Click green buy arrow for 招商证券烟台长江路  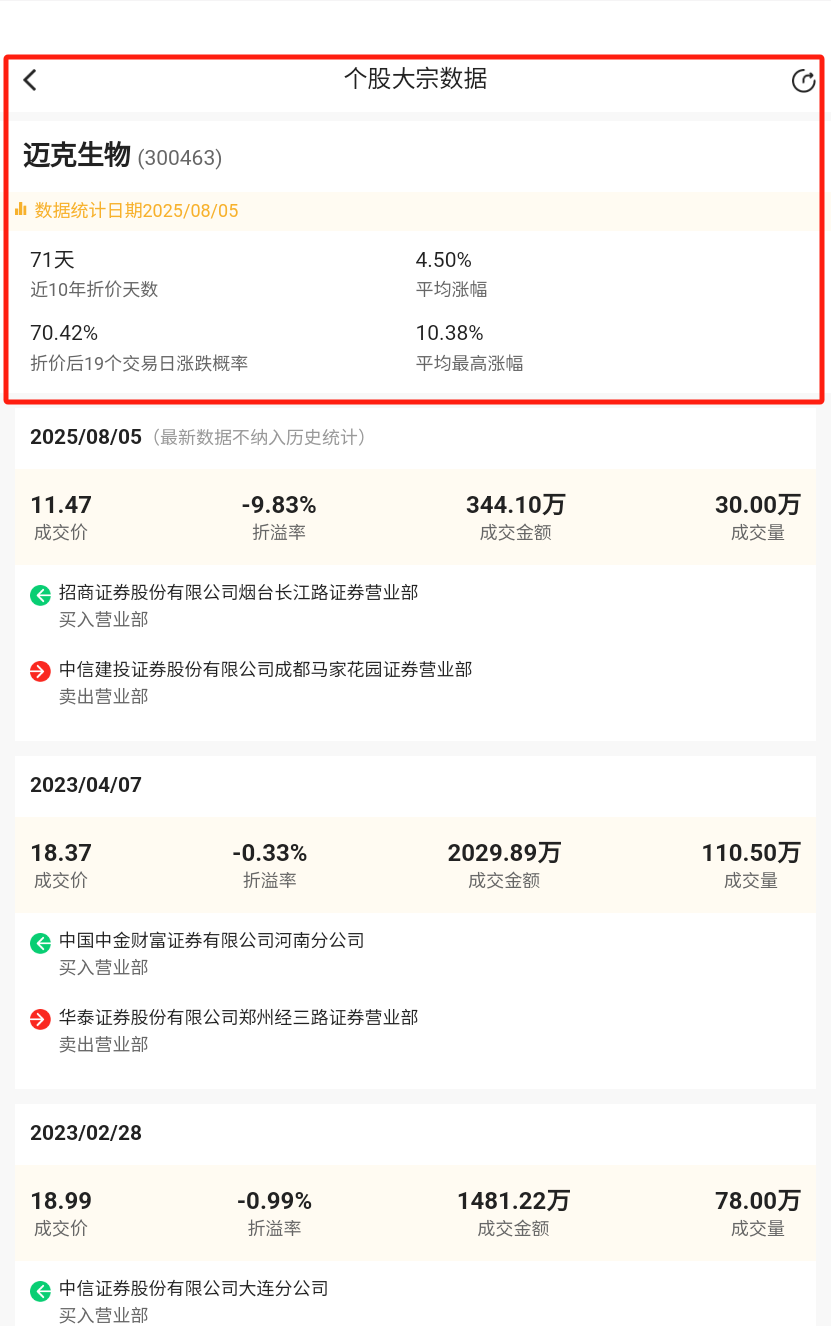click(x=40, y=596)
